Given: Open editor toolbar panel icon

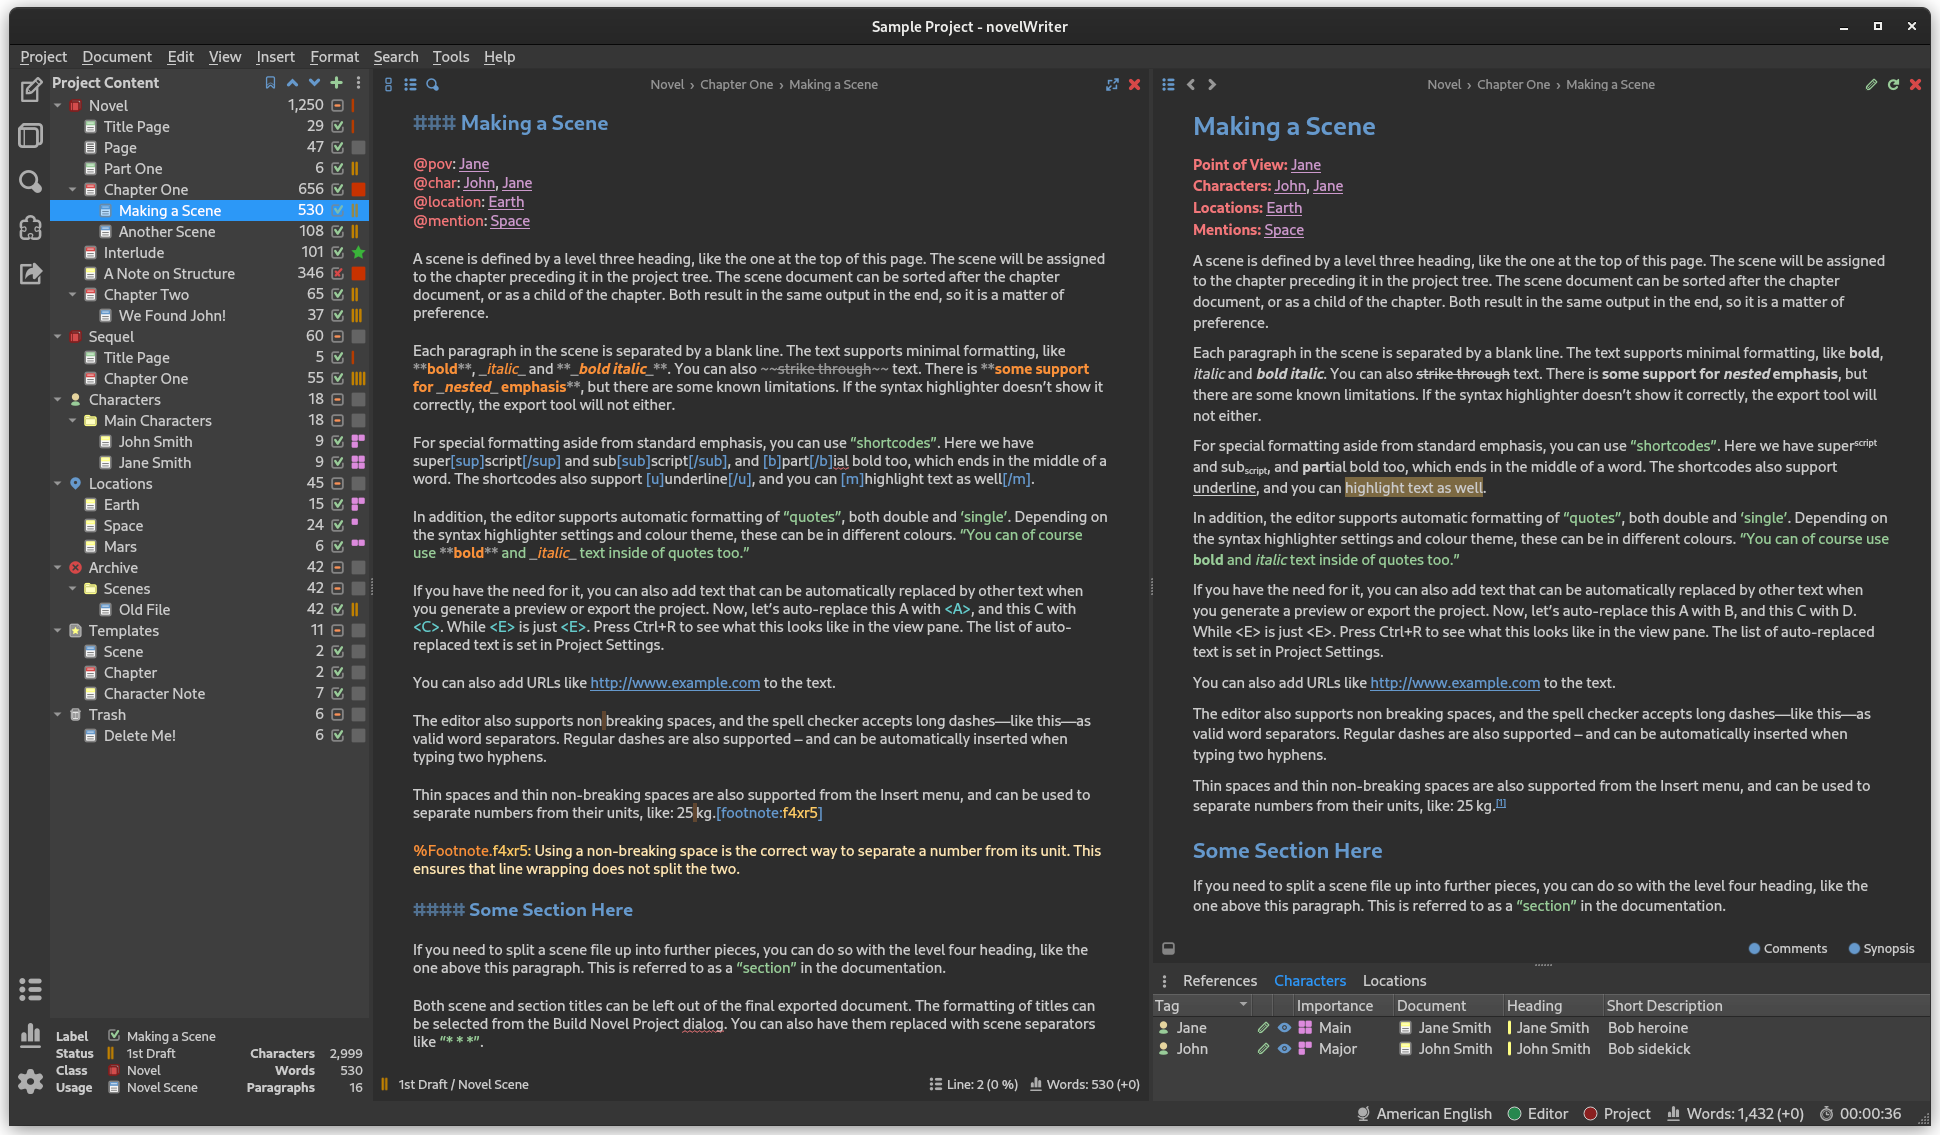Looking at the screenshot, I should coord(388,85).
